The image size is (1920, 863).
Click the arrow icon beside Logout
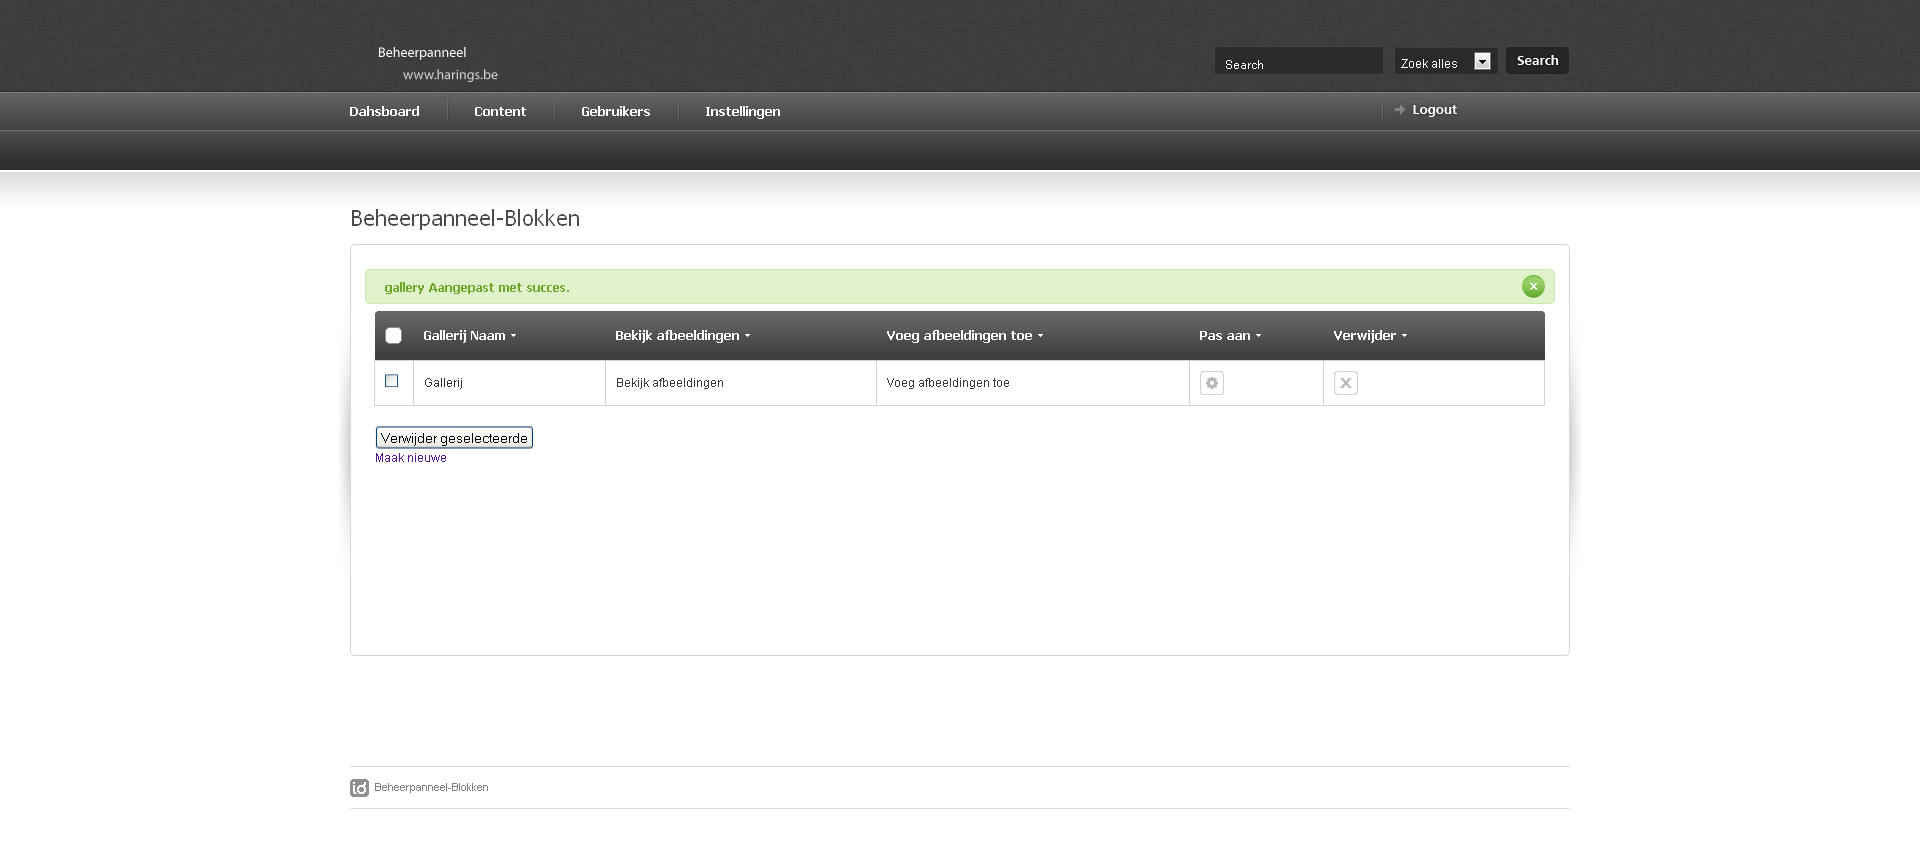[1400, 110]
